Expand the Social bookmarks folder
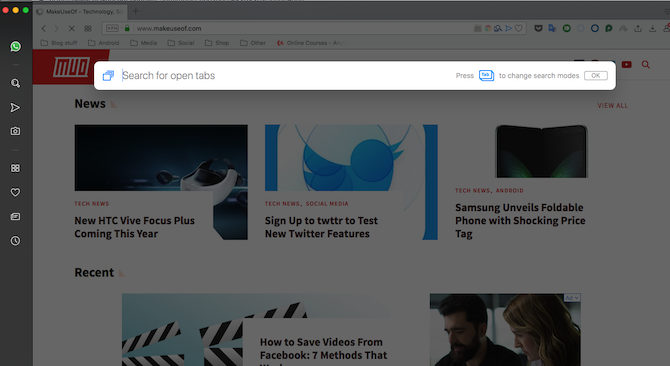Image resolution: width=670 pixels, height=366 pixels. point(181,43)
